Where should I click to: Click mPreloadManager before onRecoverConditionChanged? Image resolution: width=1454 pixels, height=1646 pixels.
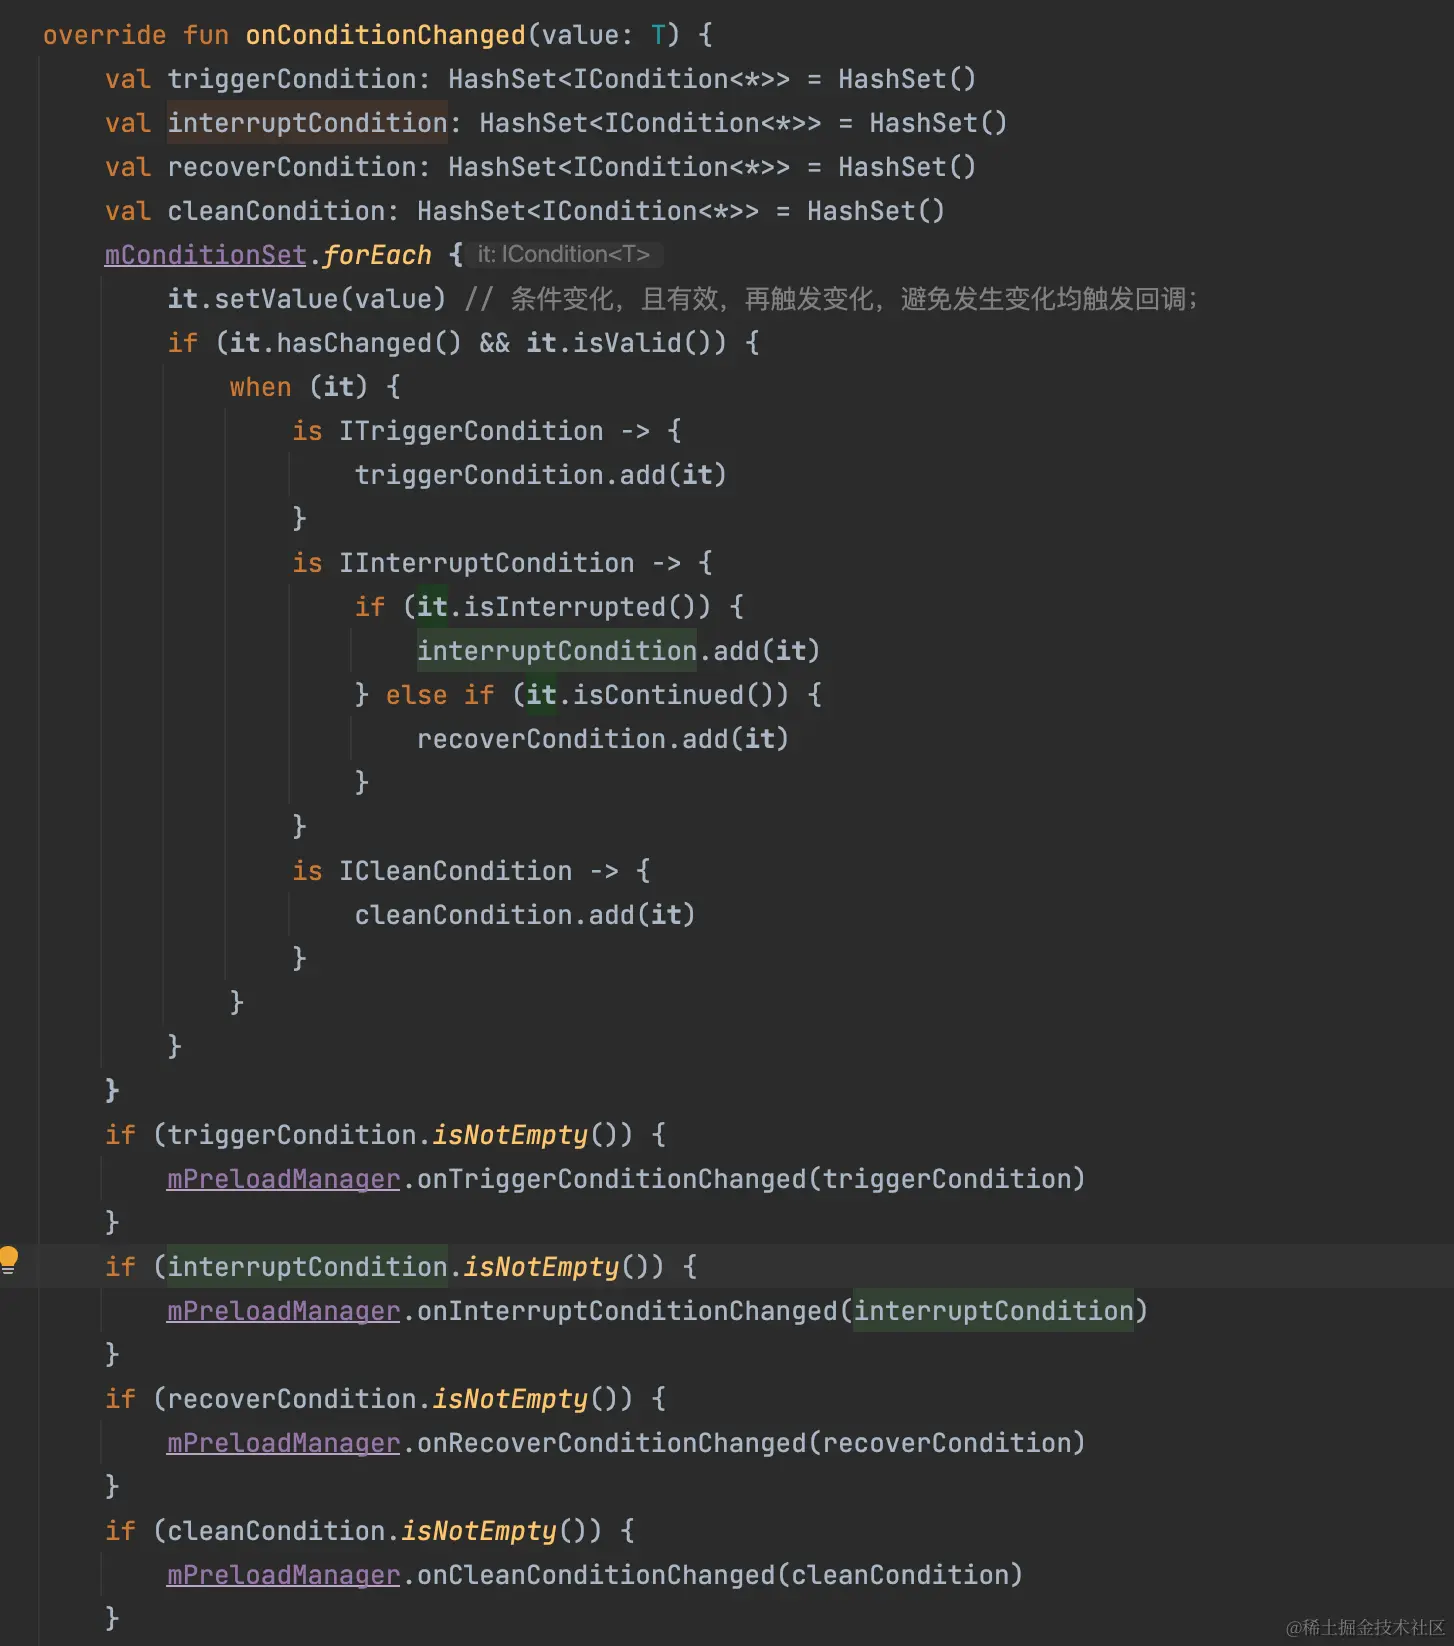pyautogui.click(x=284, y=1443)
